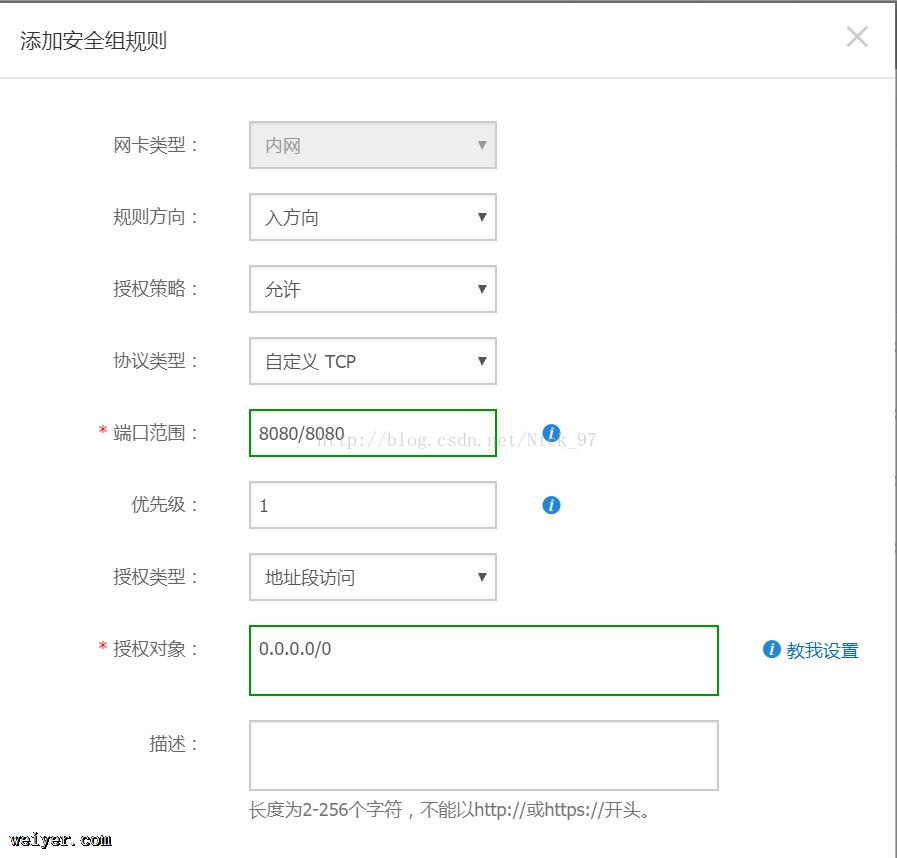Click inside the empty 描述 text area

point(483,755)
